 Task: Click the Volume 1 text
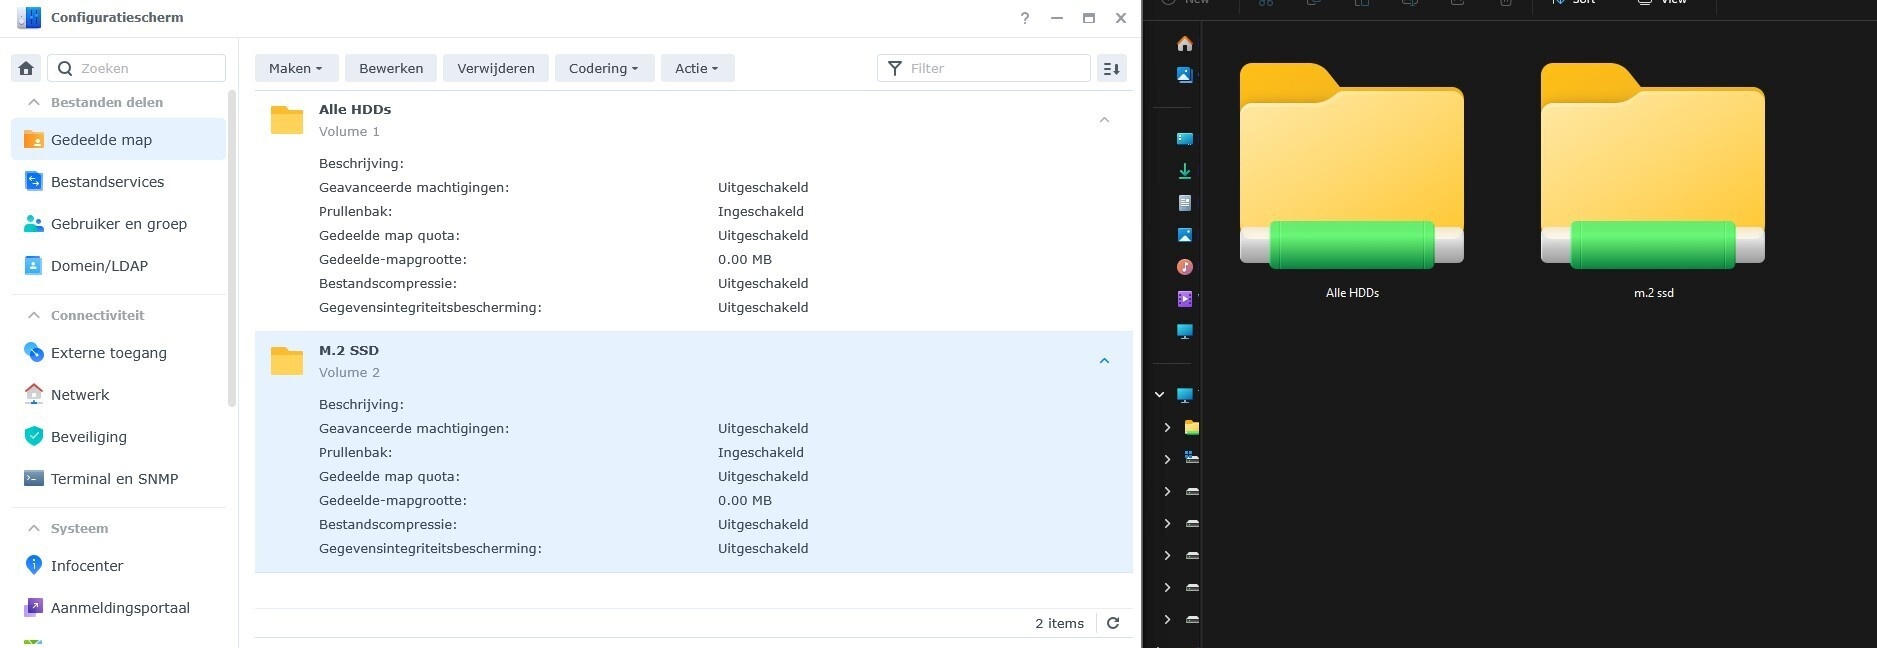click(x=349, y=132)
